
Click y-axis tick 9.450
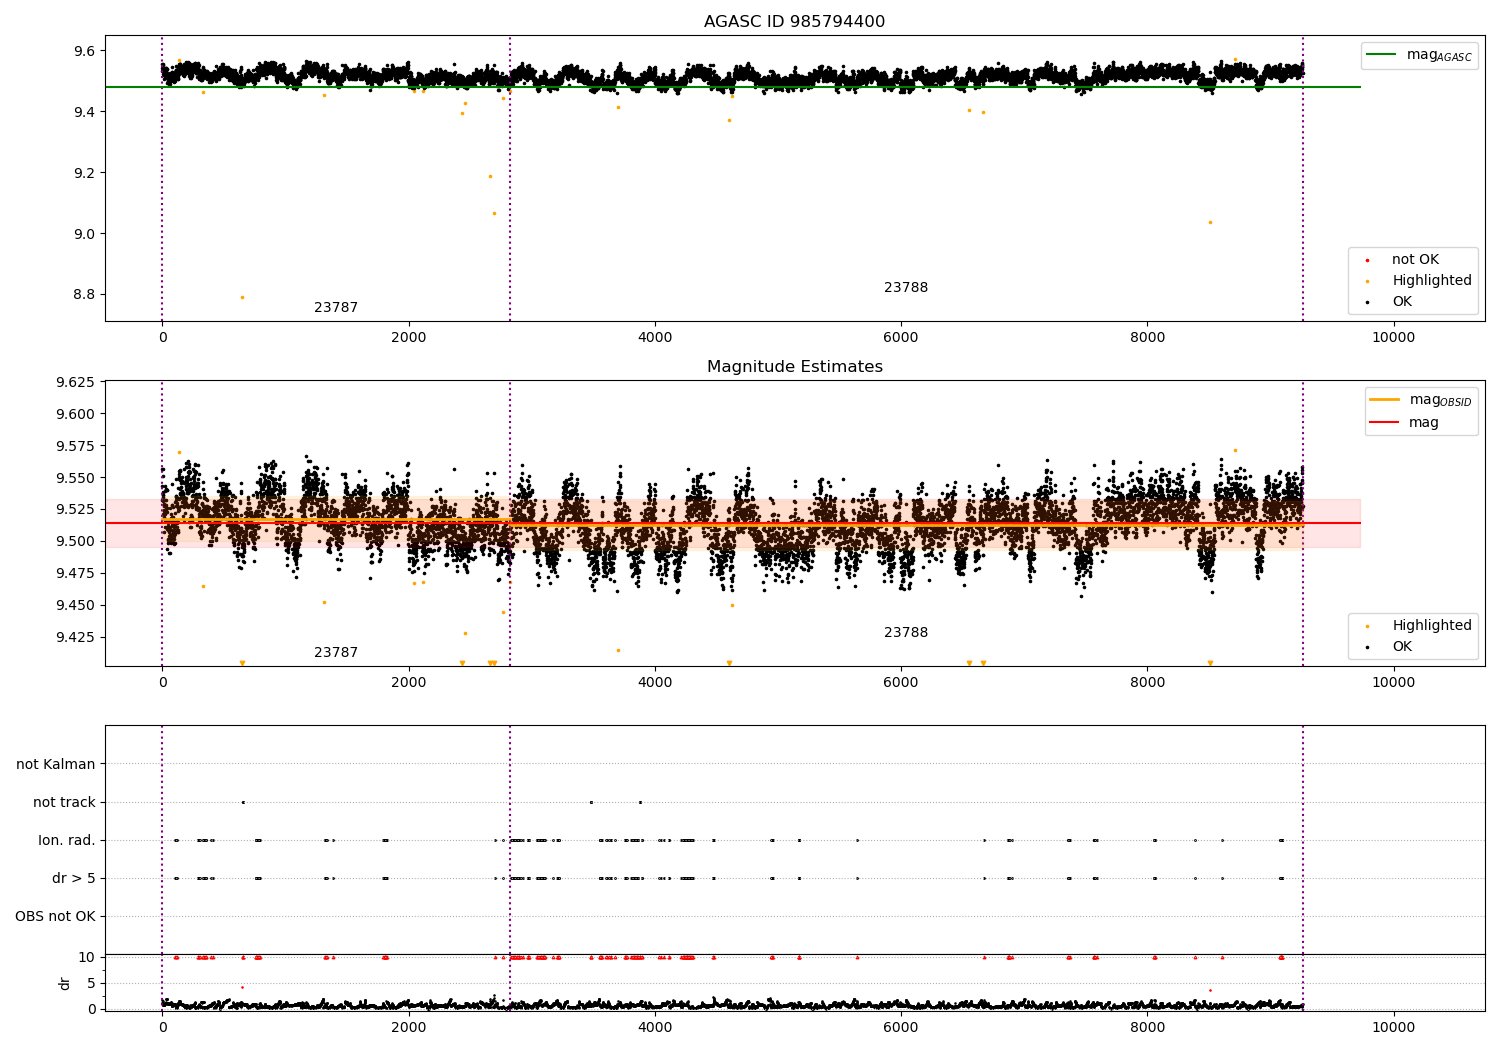pyautogui.click(x=75, y=605)
